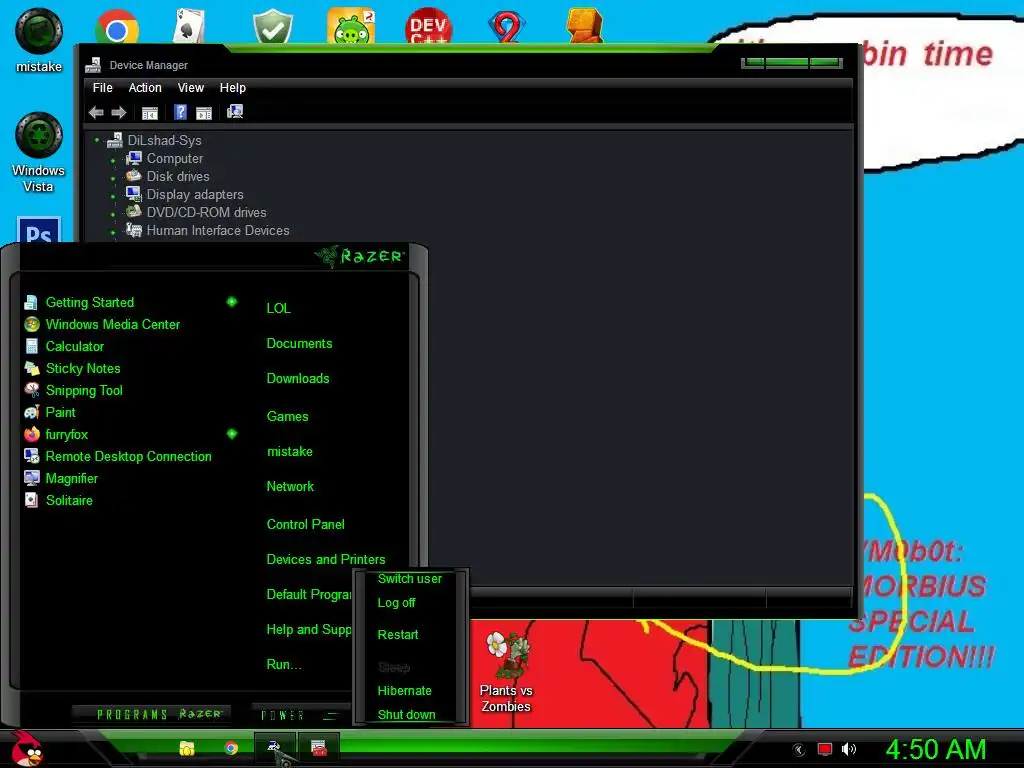The width and height of the screenshot is (1024, 768).
Task: Open Control Panel from start menu
Action: coord(306,524)
